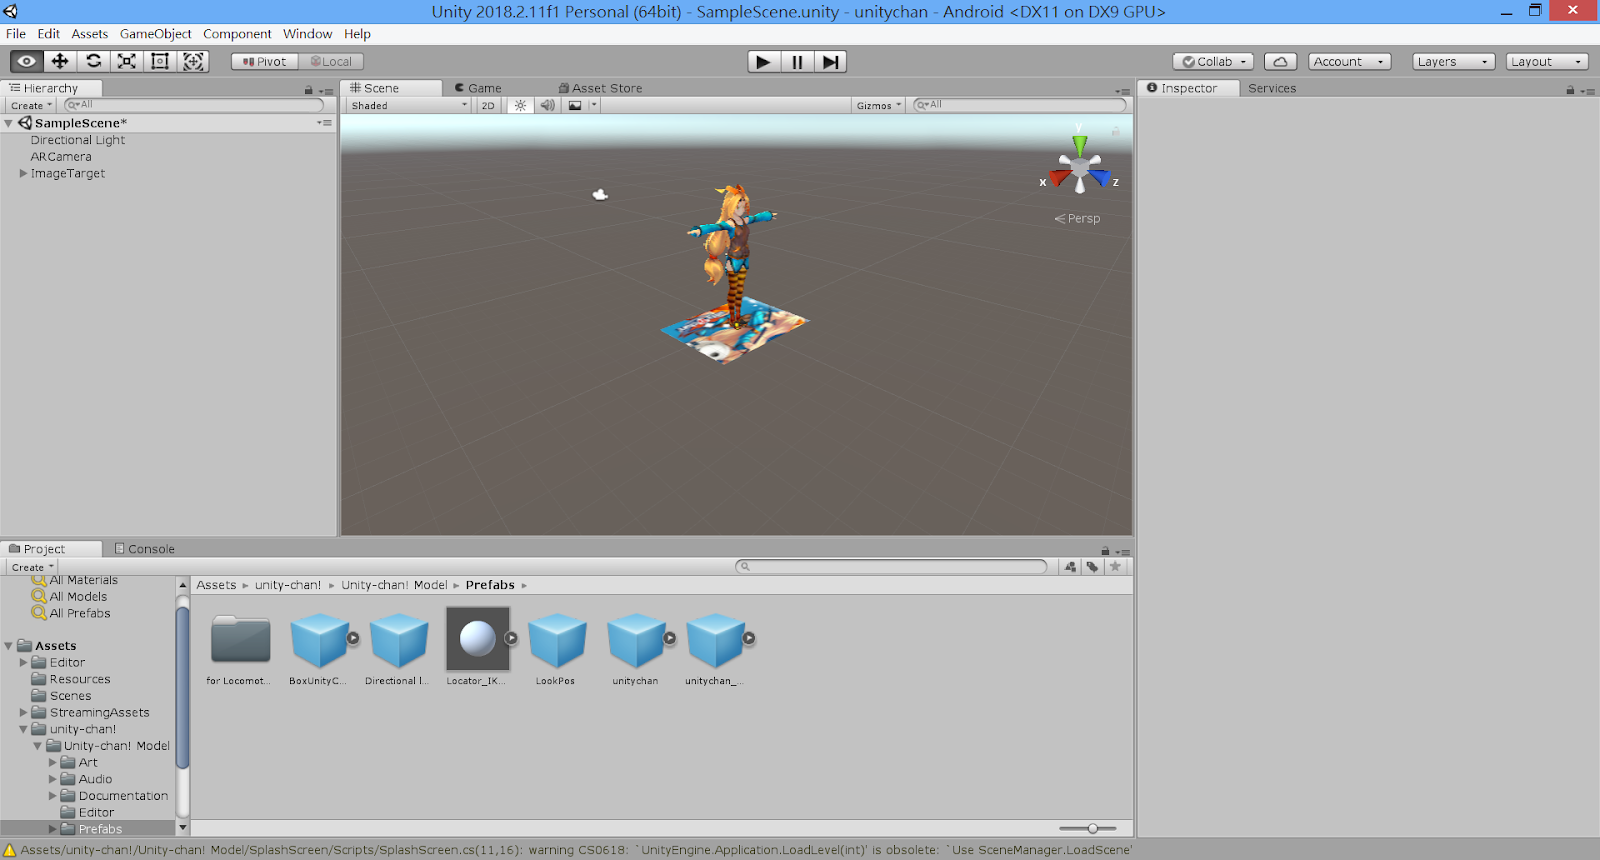Image resolution: width=1600 pixels, height=860 pixels.
Task: Open Collab dropdown
Action: [1213, 61]
